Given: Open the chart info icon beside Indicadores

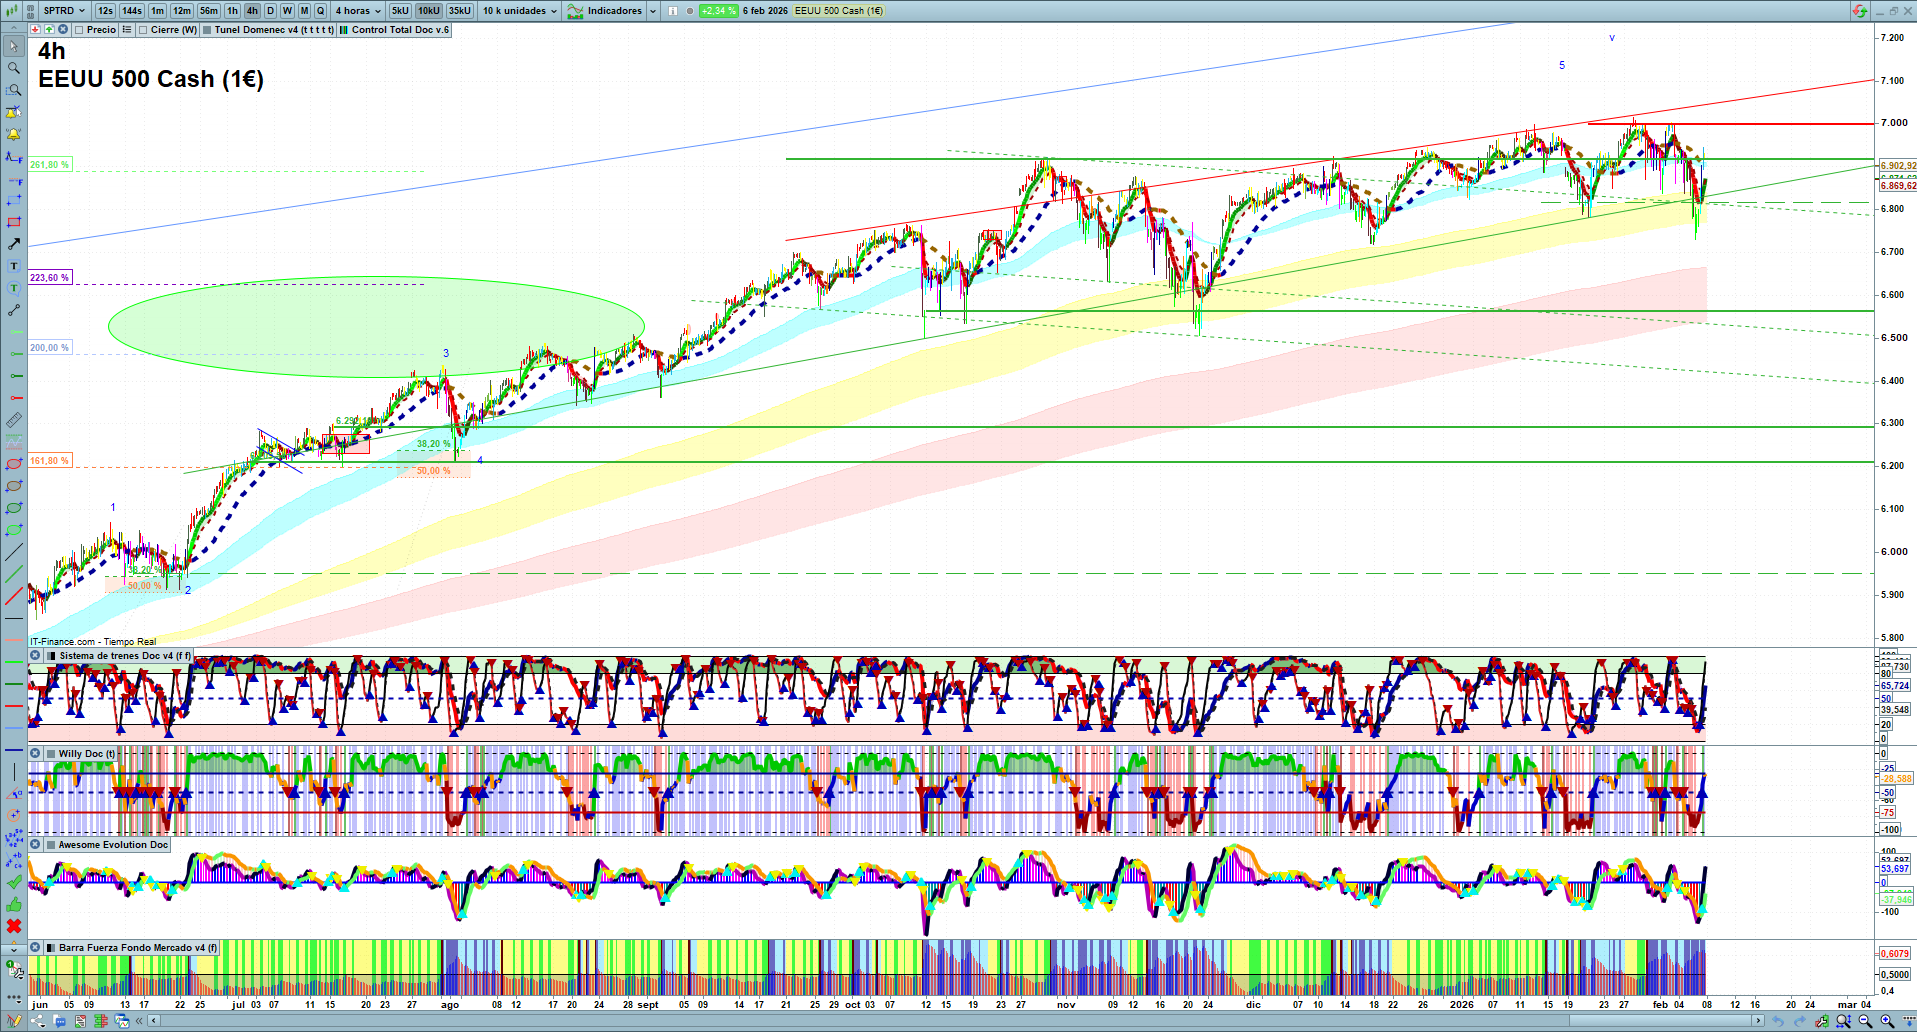Looking at the screenshot, I should click(673, 11).
